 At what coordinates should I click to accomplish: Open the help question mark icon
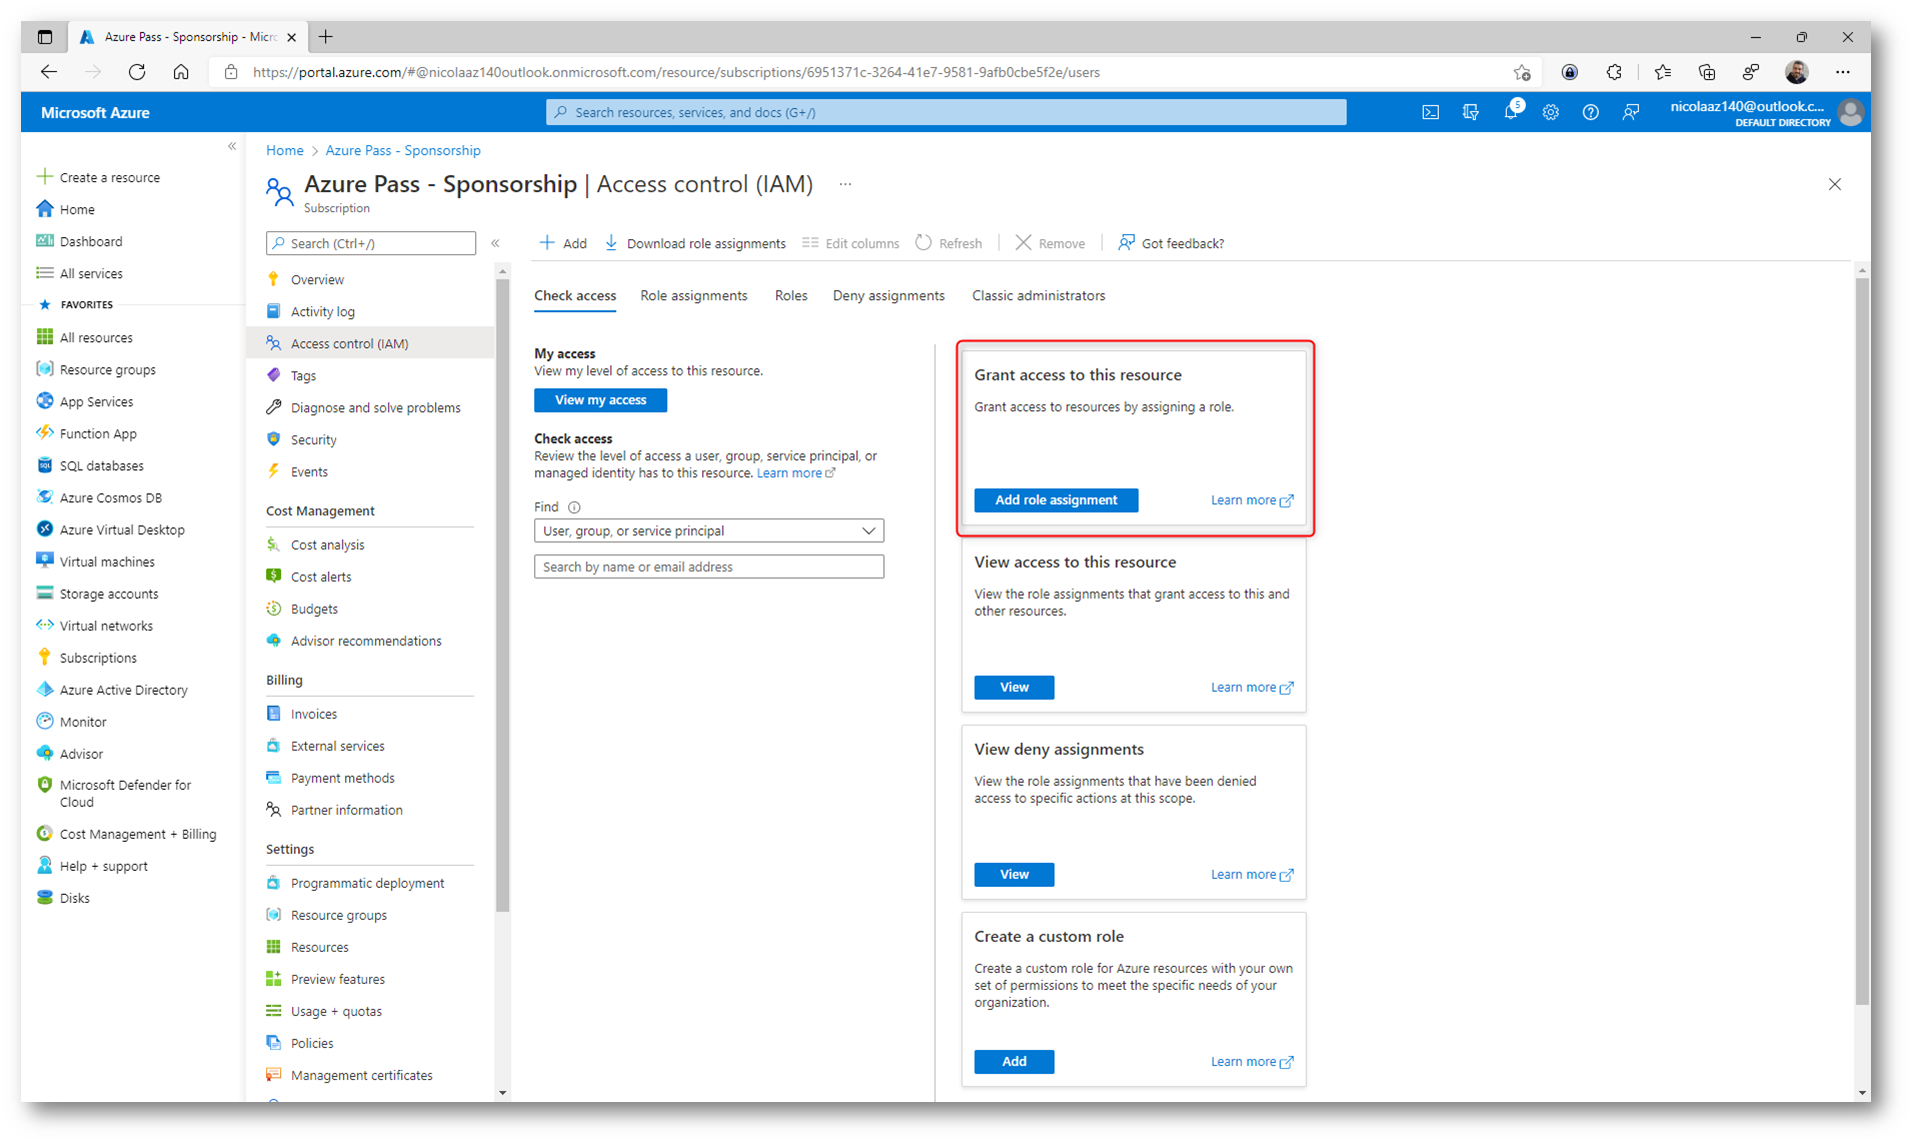pos(1590,113)
